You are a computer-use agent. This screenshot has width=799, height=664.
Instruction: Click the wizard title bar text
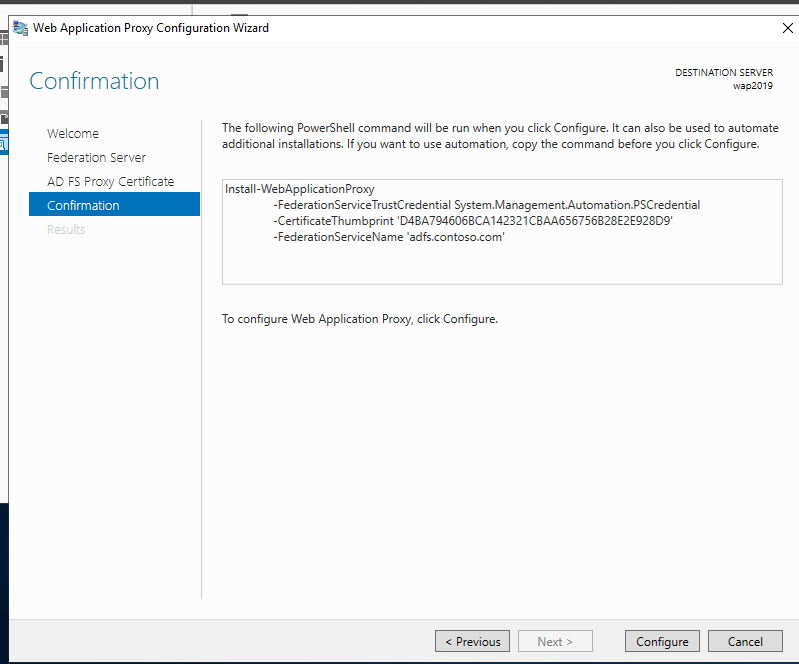point(151,28)
